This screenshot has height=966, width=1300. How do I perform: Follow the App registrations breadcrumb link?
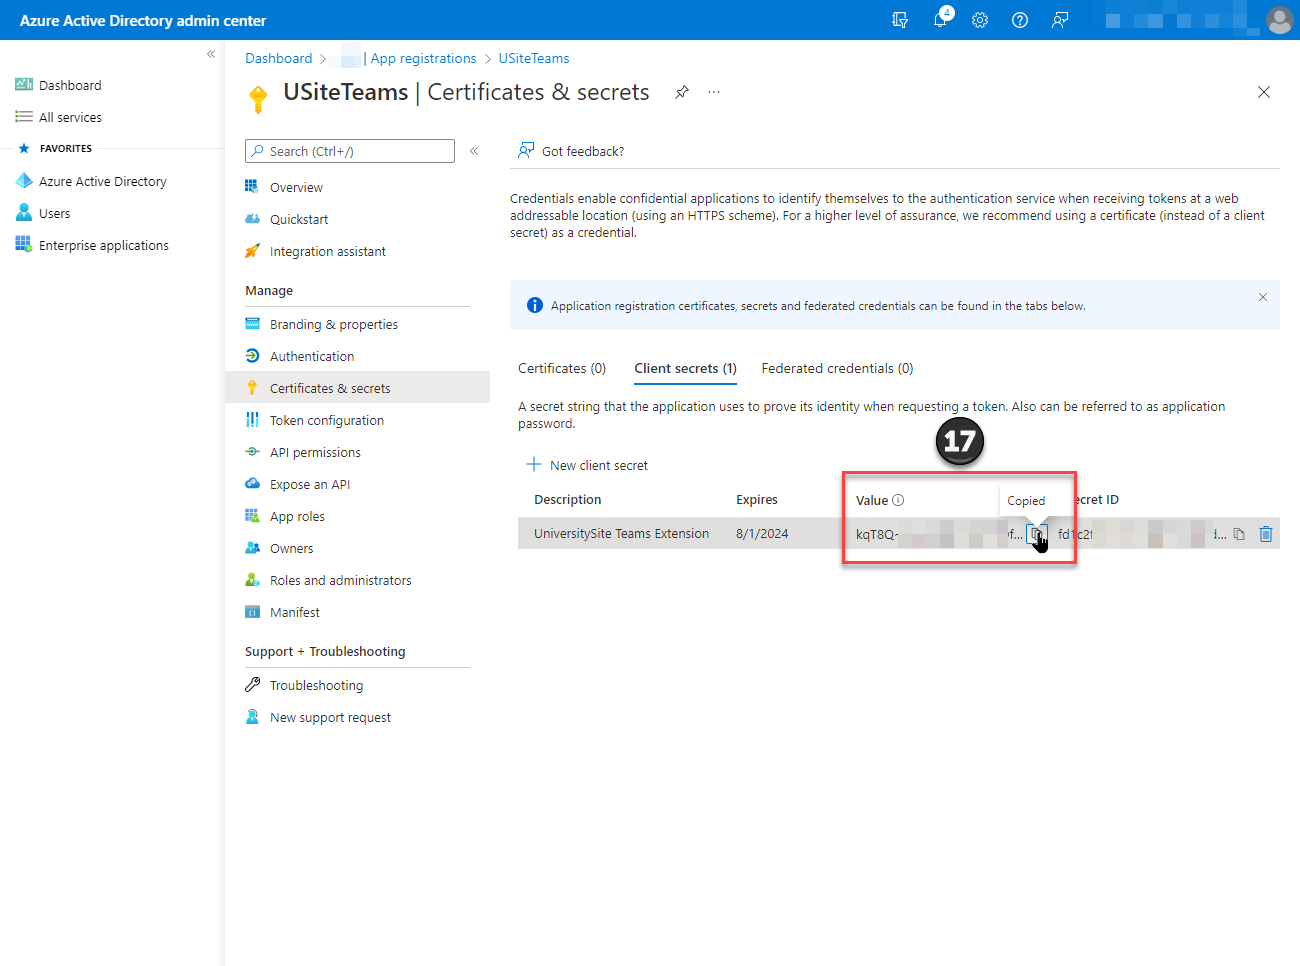(x=423, y=58)
